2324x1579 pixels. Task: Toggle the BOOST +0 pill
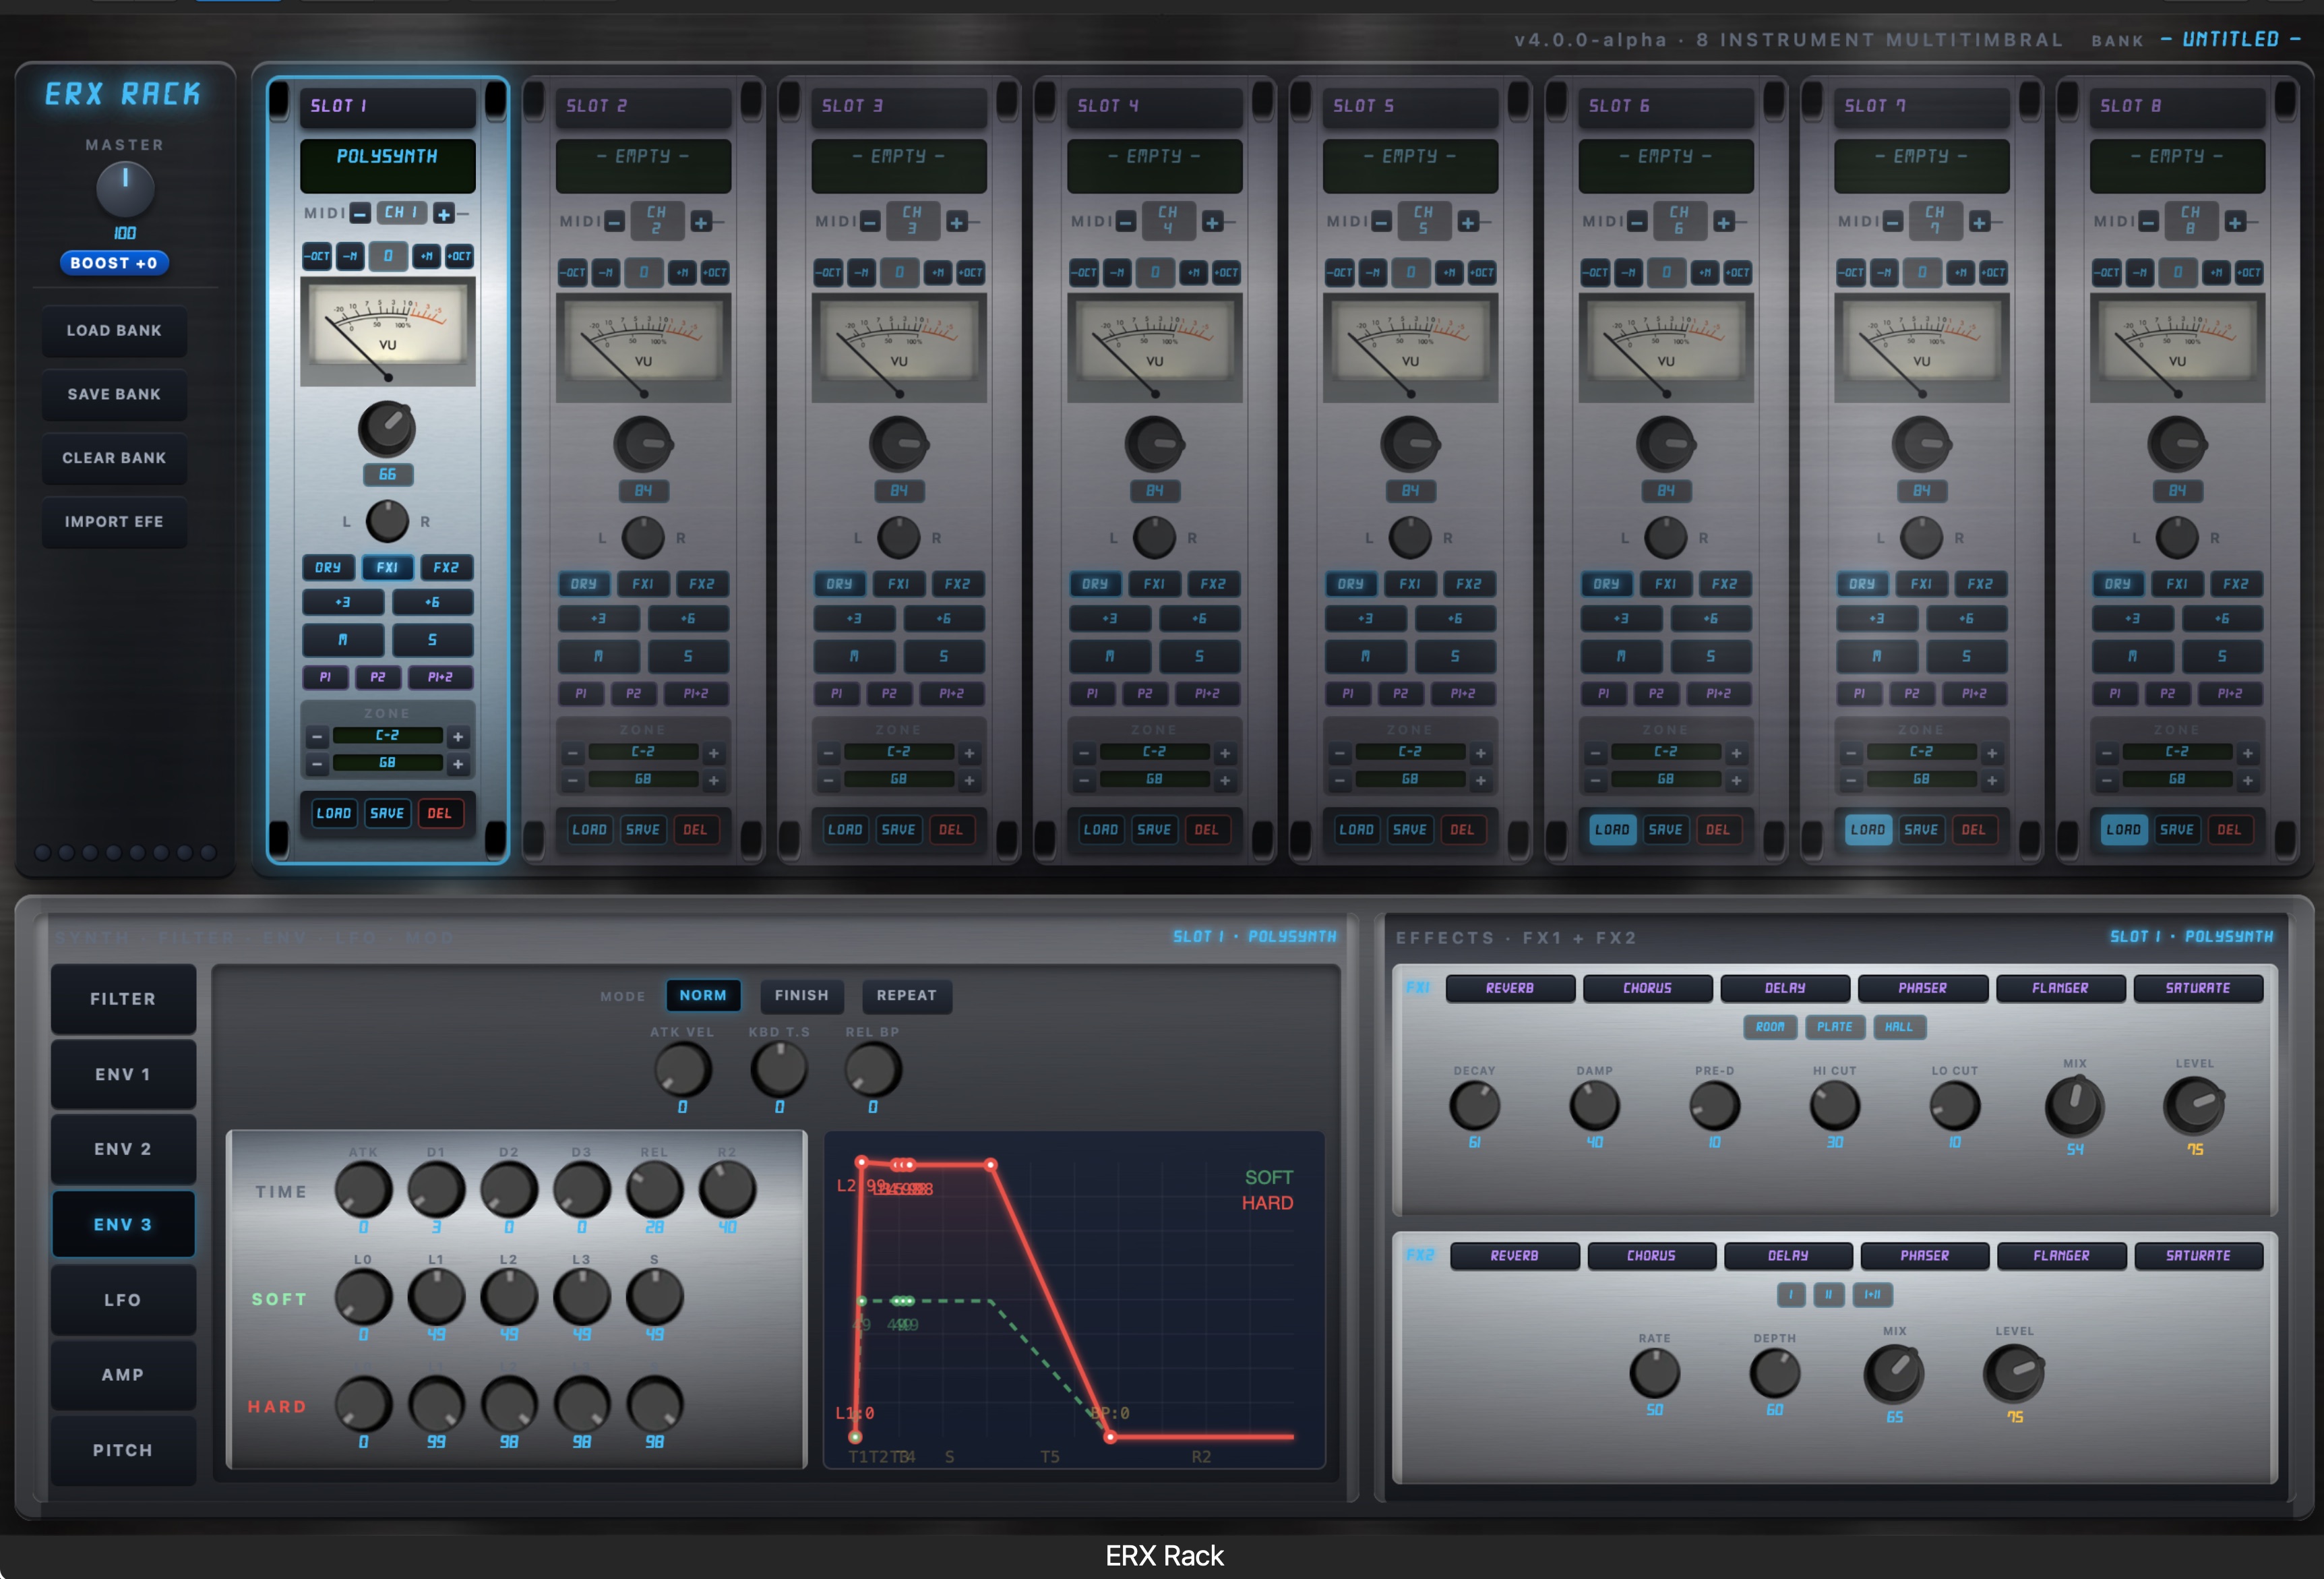click(114, 263)
